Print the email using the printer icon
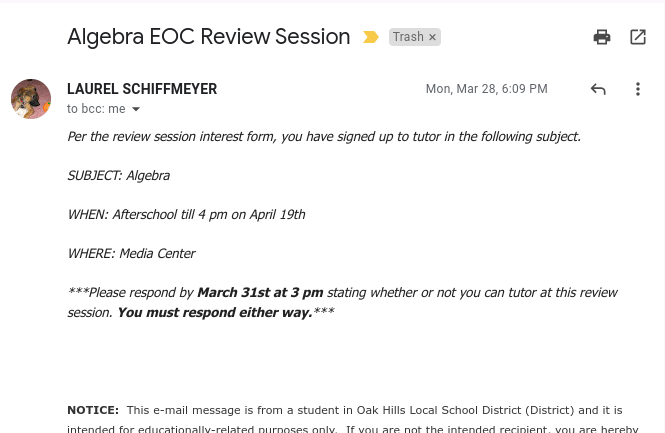The height and width of the screenshot is (433, 665). (602, 37)
